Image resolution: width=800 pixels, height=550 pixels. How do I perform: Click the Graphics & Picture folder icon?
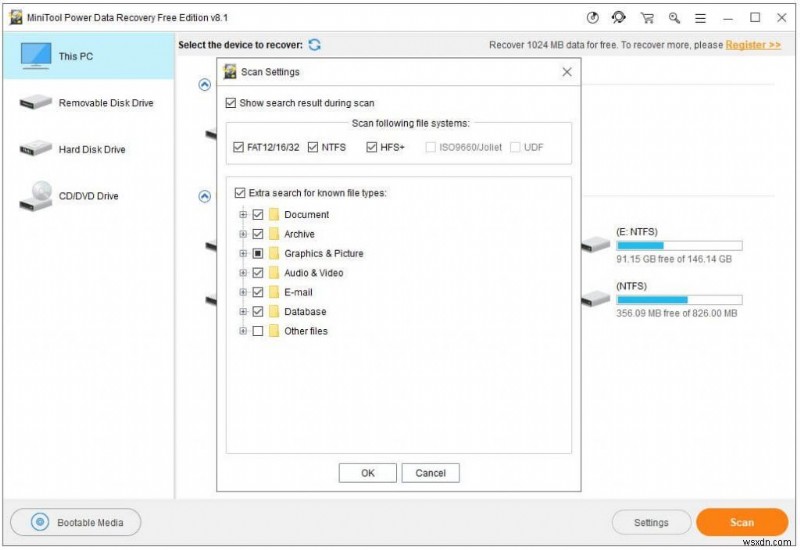[274, 253]
